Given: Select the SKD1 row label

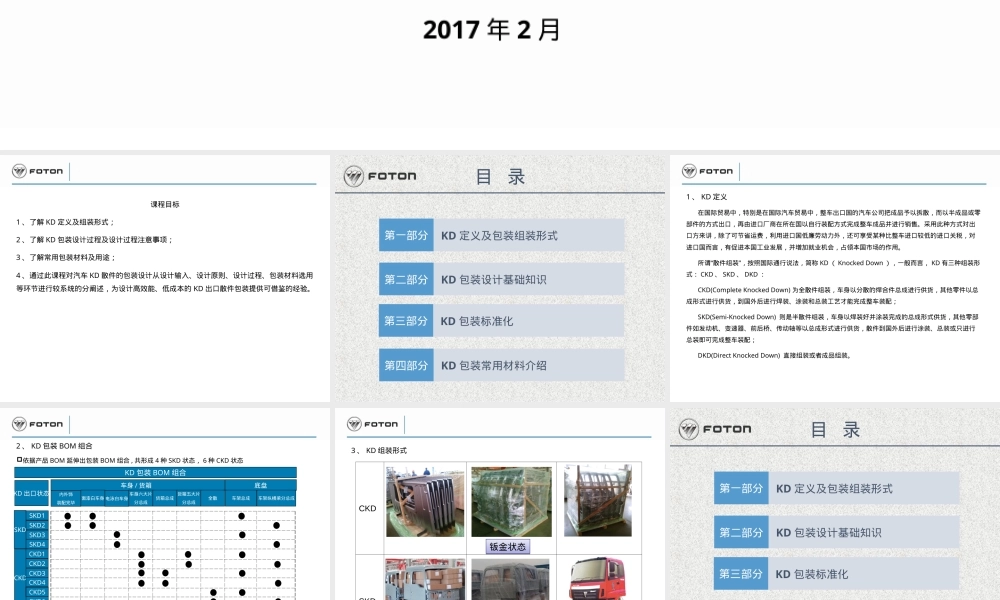Looking at the screenshot, I should [x=37, y=516].
